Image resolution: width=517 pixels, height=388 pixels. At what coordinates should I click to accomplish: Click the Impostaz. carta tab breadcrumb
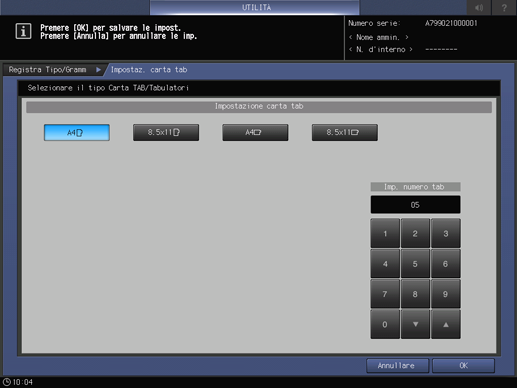click(x=149, y=70)
